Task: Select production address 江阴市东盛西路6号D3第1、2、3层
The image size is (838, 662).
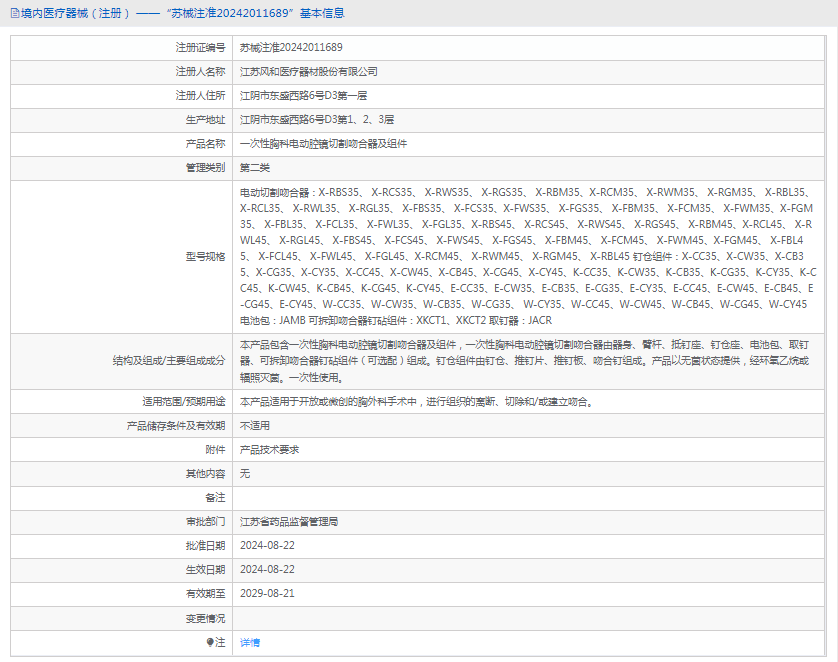Action: (x=317, y=120)
